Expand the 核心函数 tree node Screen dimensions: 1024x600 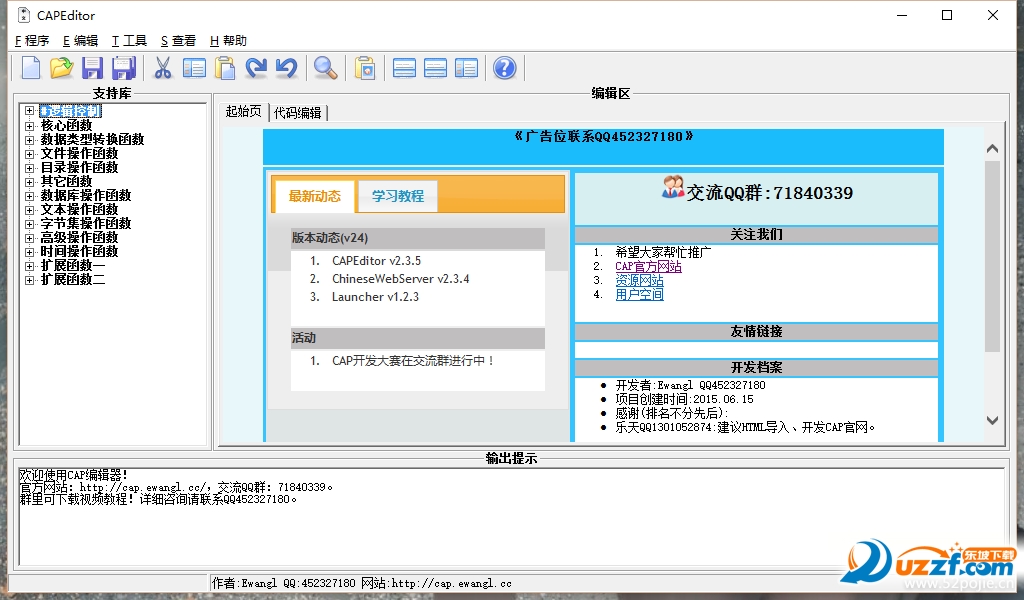tap(29, 125)
